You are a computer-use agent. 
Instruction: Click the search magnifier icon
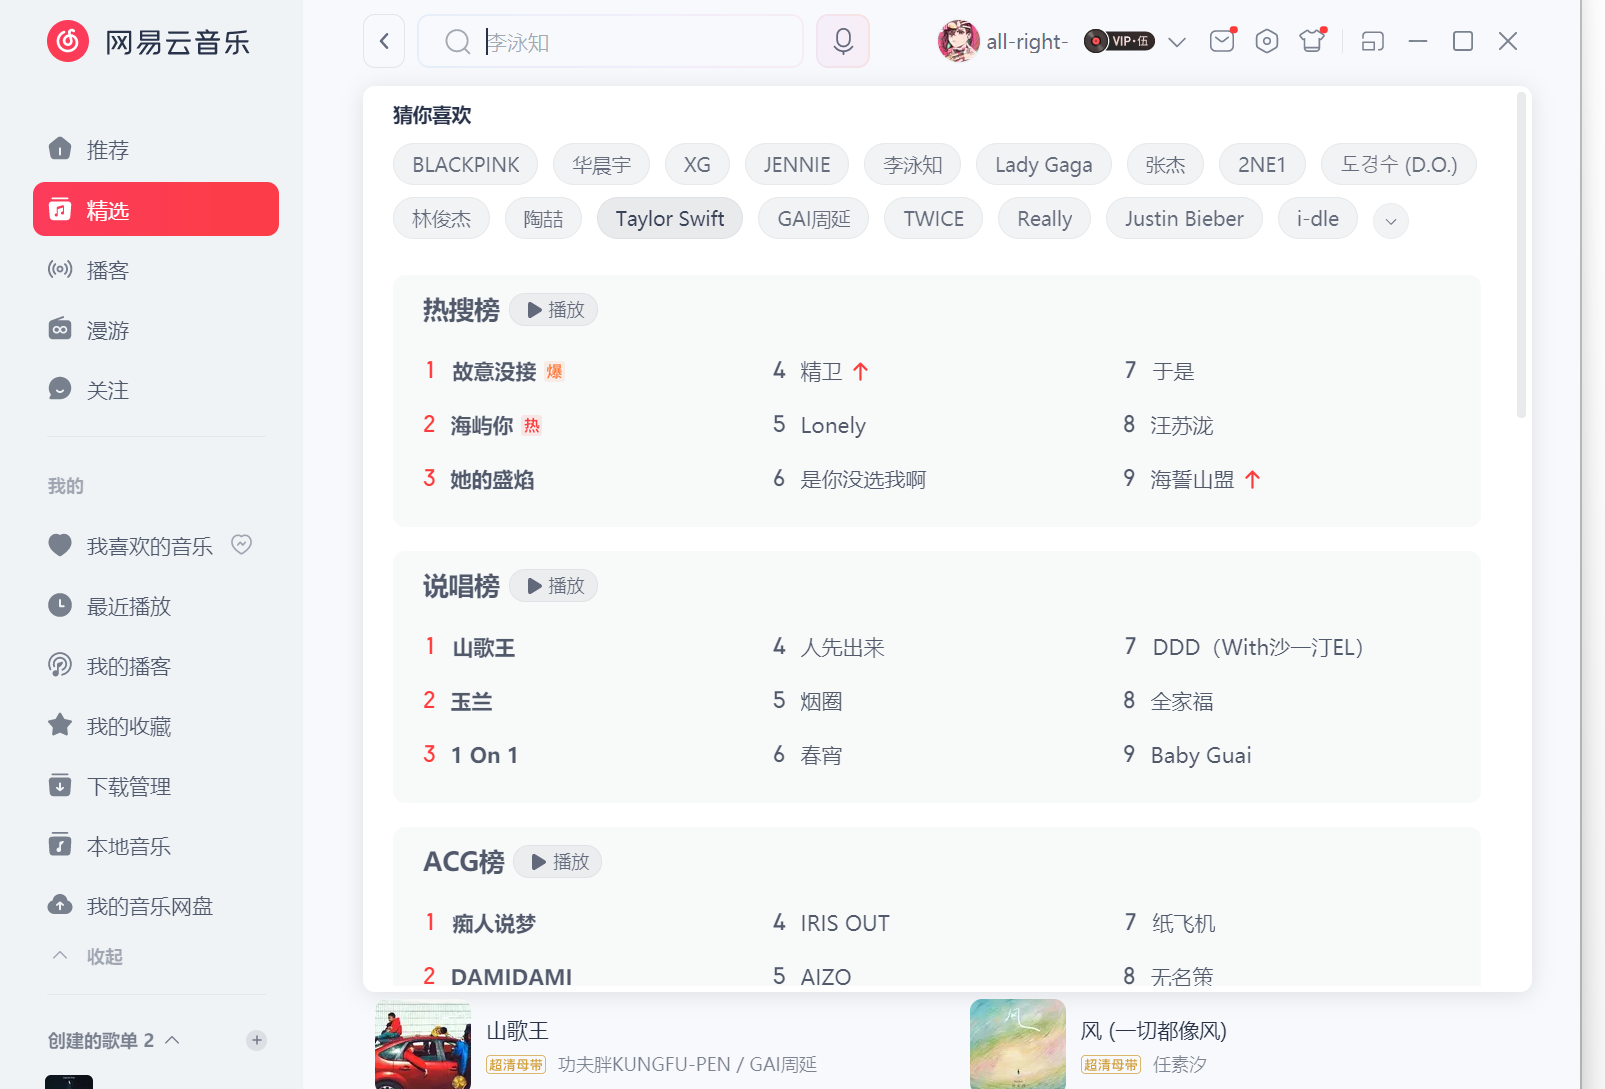[457, 42]
